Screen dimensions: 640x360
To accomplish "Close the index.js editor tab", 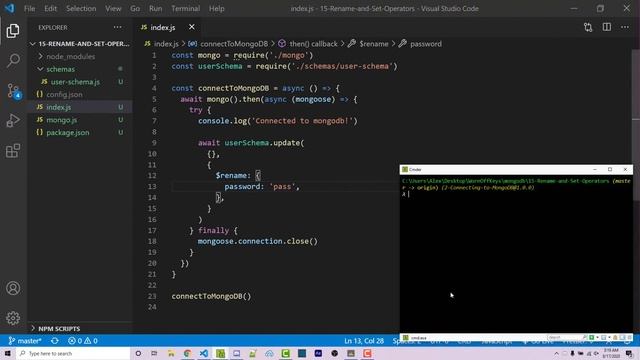I will (x=191, y=27).
